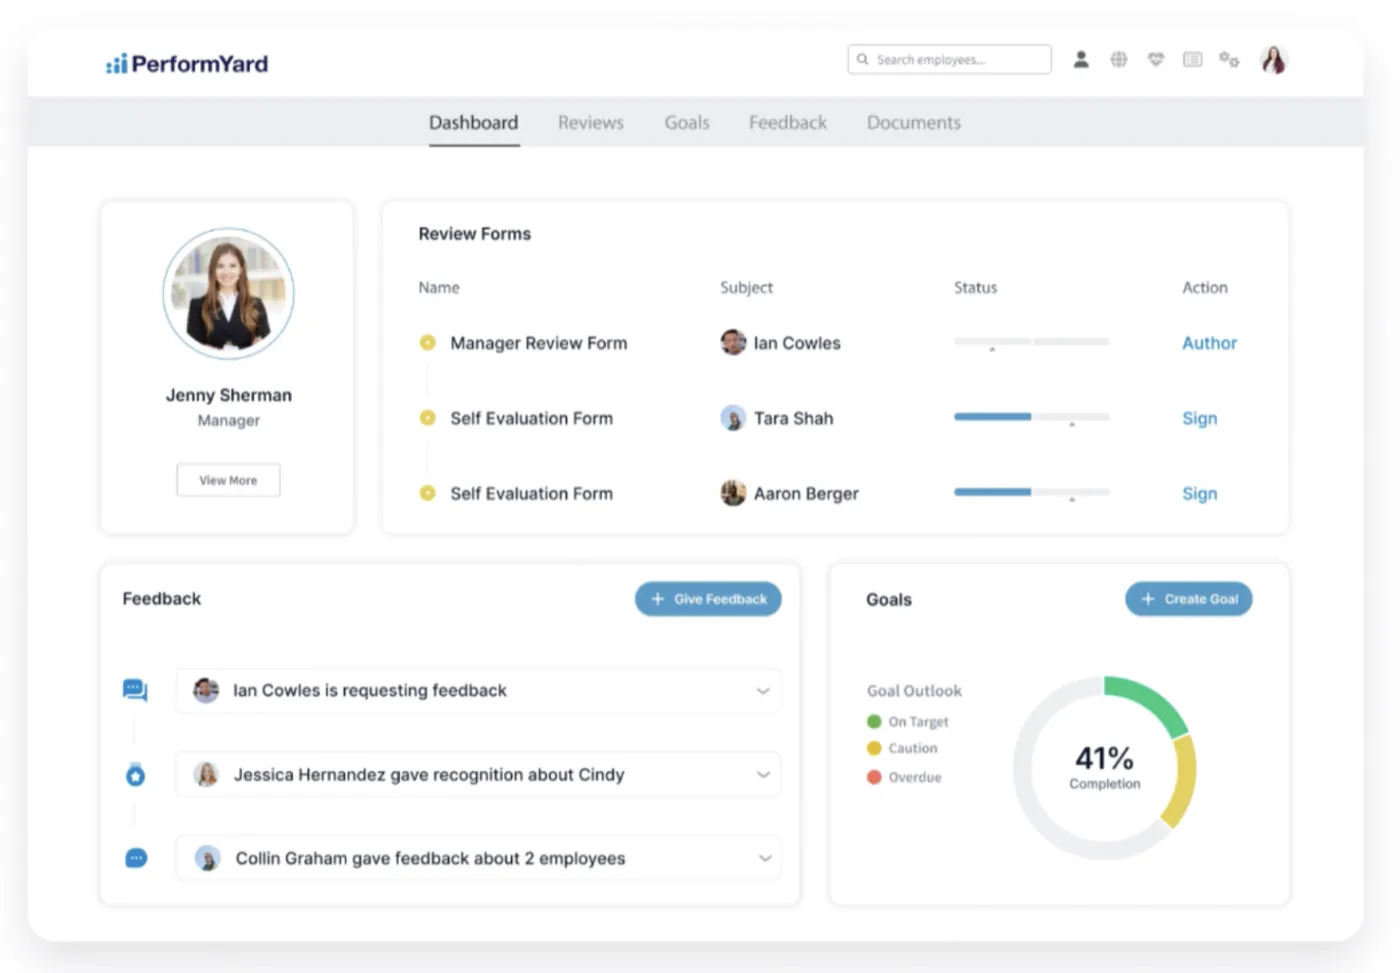
Task: Click the speech bubble icon beside Collin Graham
Action: tap(136, 858)
